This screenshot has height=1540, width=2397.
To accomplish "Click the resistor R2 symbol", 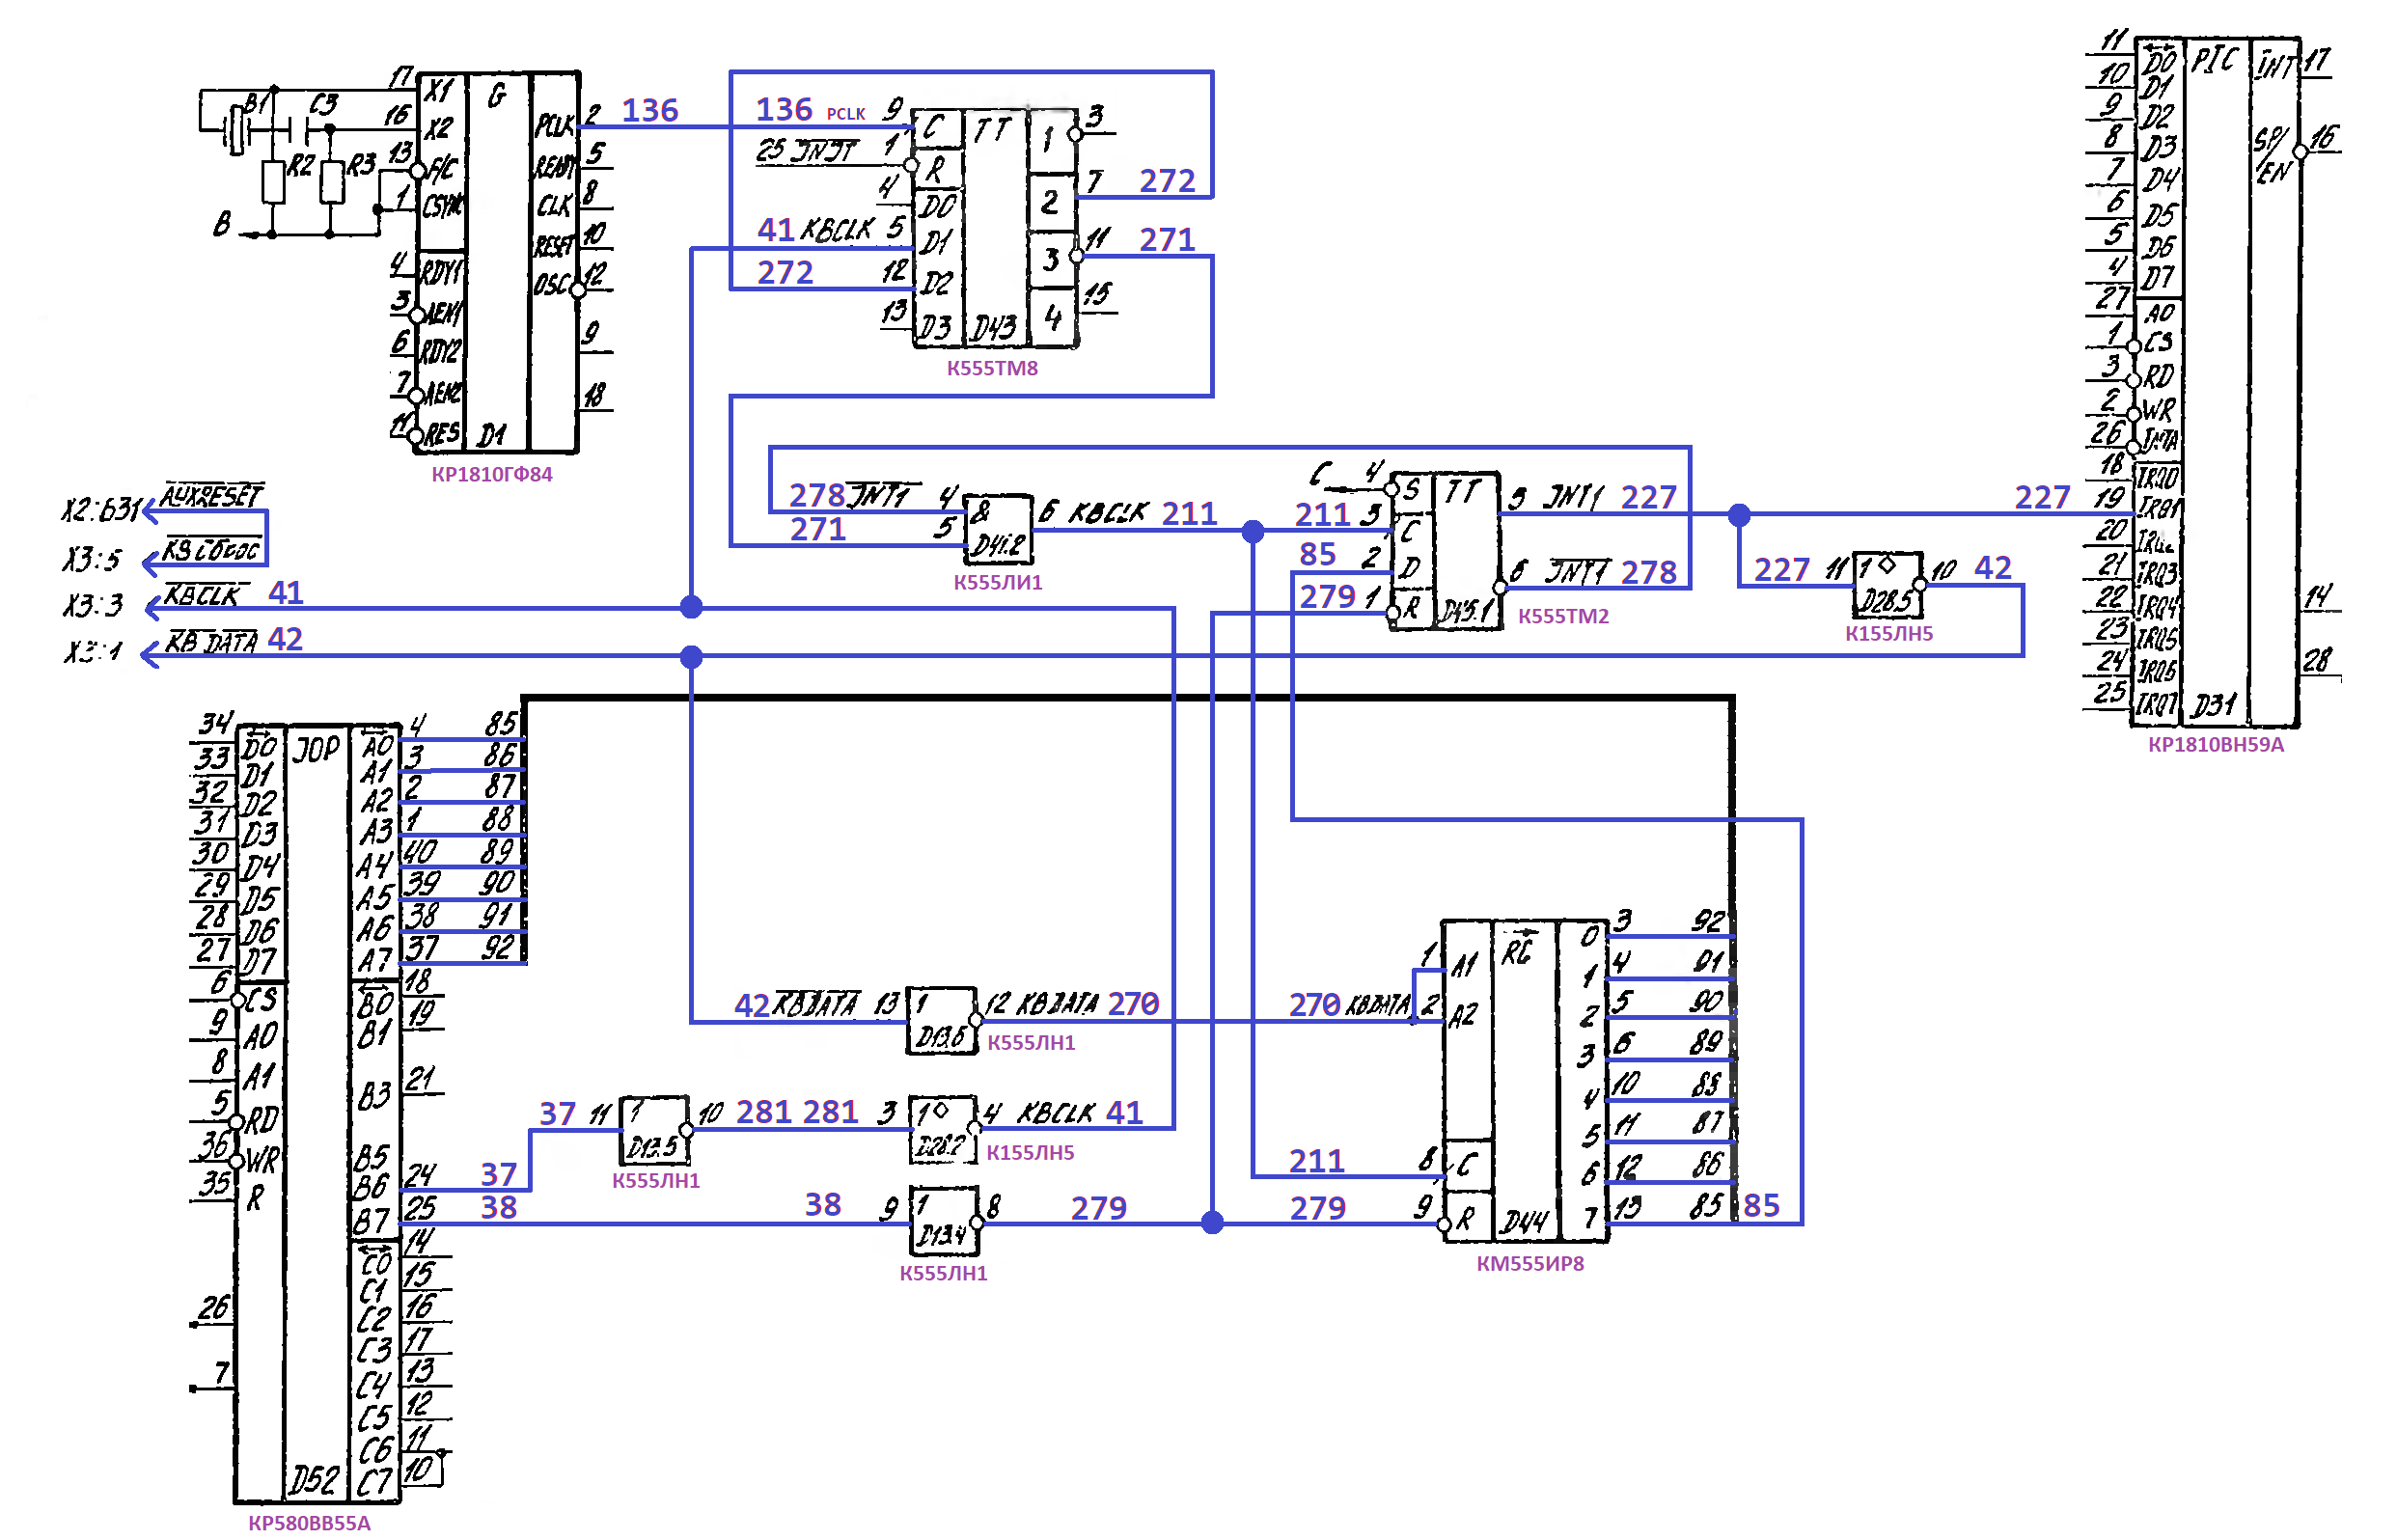I will [273, 183].
